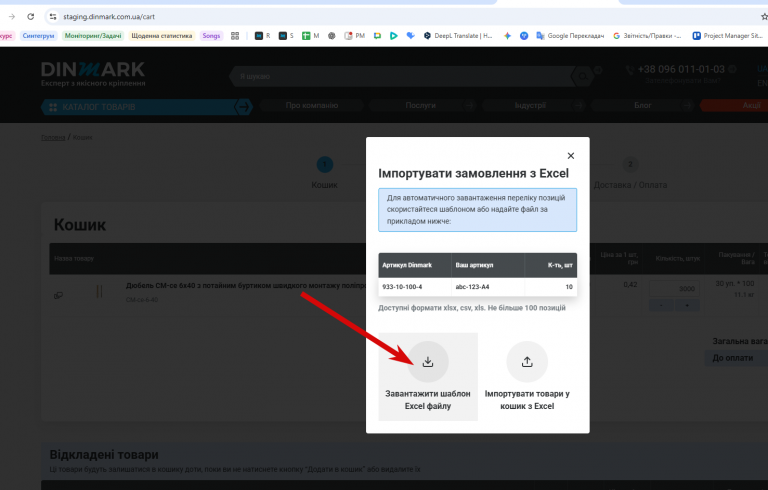Open the Моніторинг/Задачі bookmark
This screenshot has height=490, width=768.
[x=93, y=36]
